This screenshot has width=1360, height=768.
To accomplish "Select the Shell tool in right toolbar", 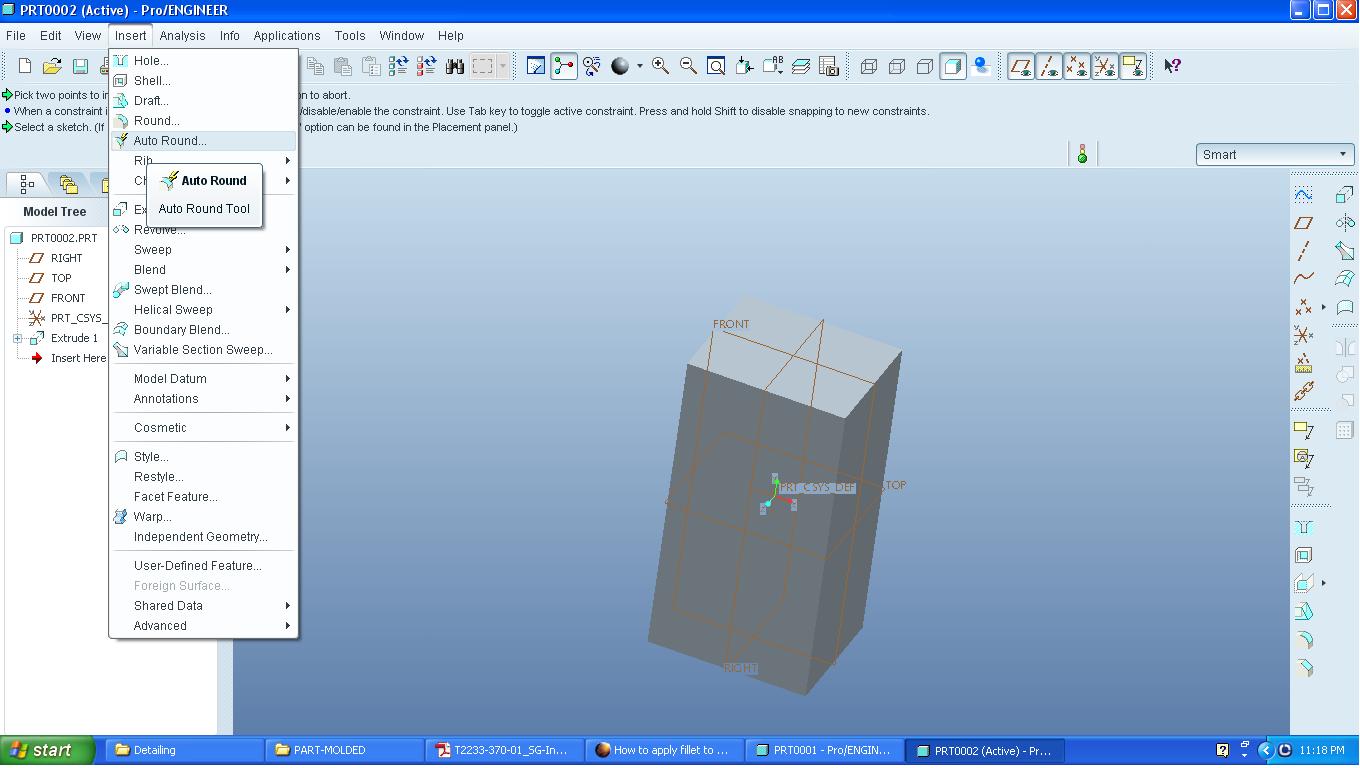I will pos(1304,555).
